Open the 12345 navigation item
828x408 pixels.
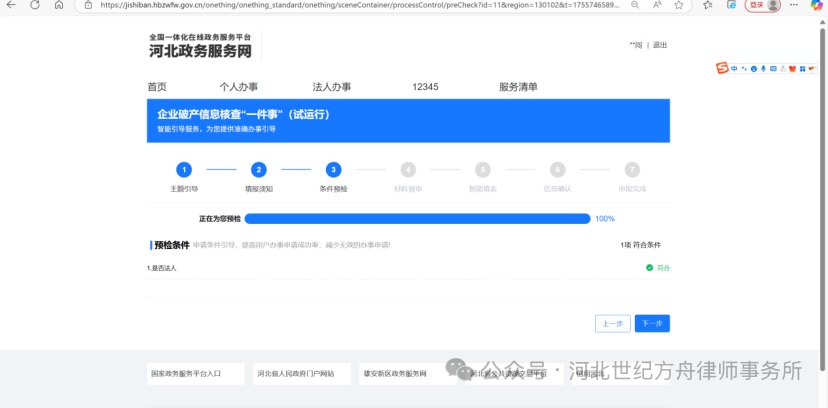[425, 87]
